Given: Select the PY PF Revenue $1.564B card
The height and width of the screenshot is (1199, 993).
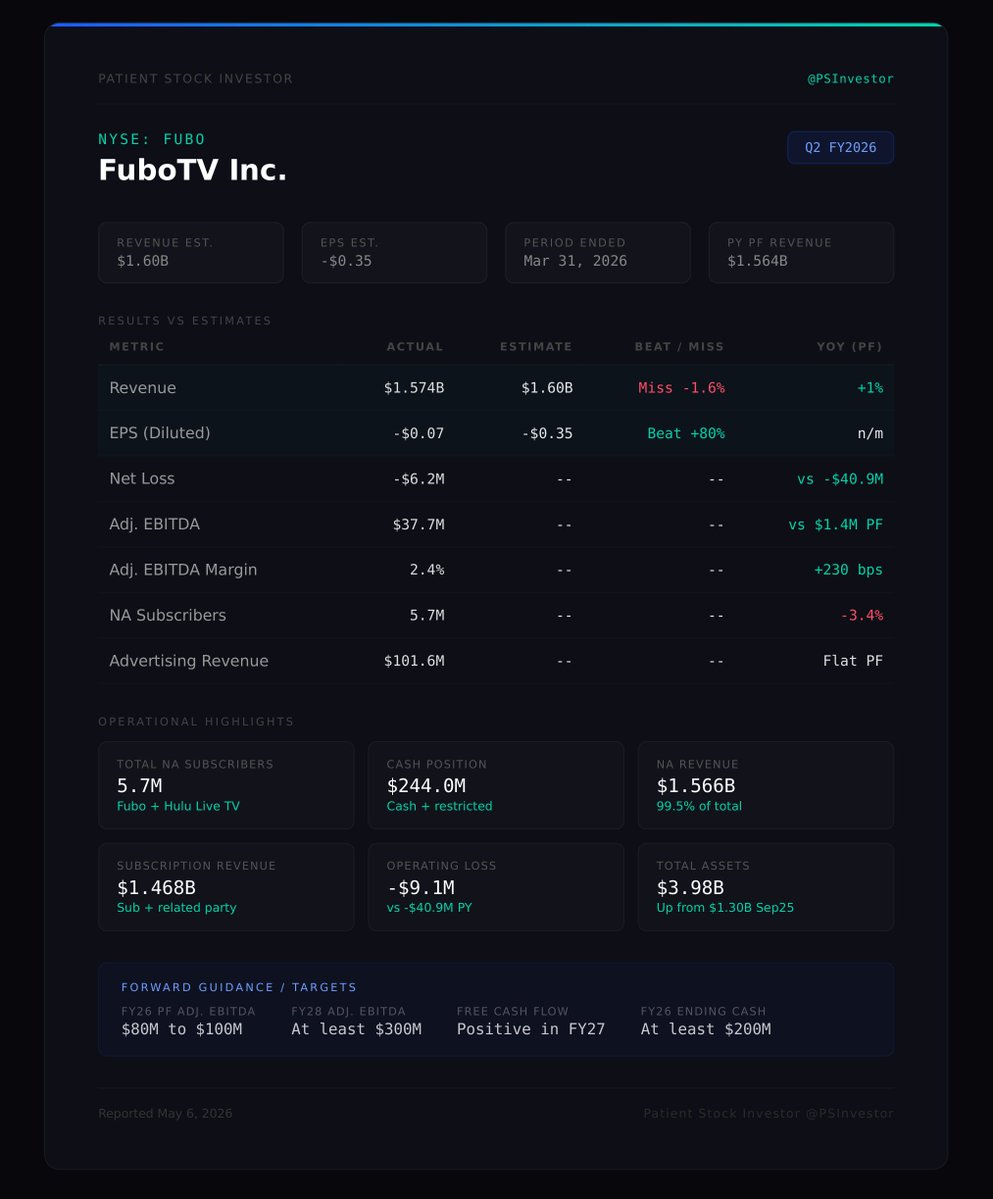Looking at the screenshot, I should point(801,252).
